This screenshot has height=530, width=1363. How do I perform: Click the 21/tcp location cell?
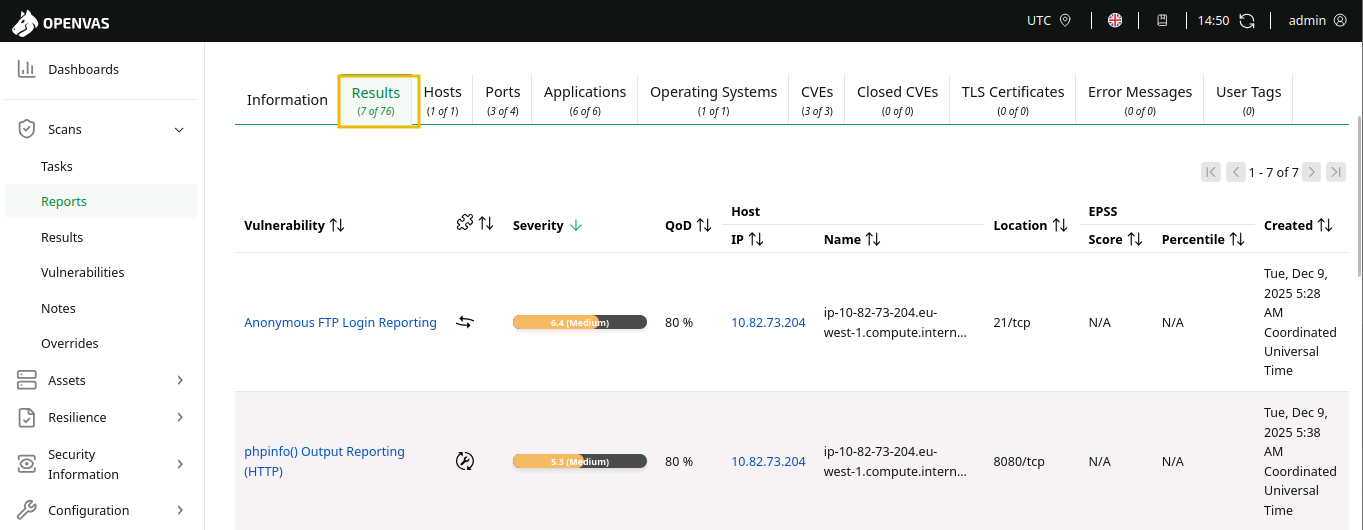click(x=1011, y=322)
